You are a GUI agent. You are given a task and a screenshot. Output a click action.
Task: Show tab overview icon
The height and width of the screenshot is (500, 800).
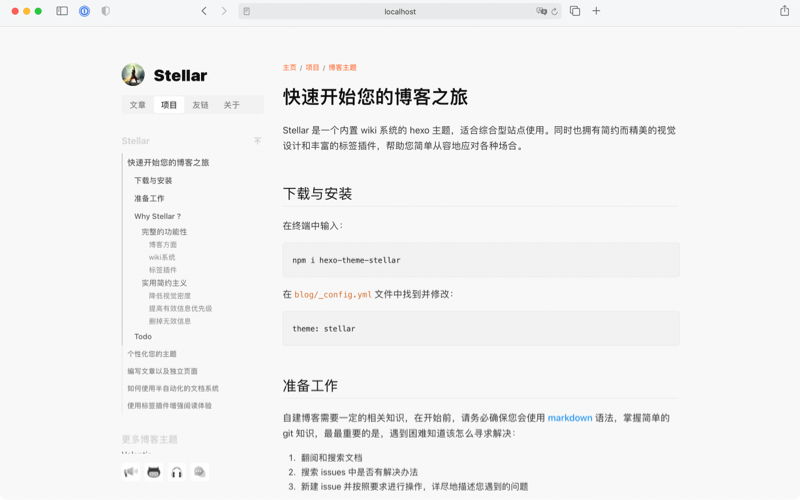(x=575, y=11)
